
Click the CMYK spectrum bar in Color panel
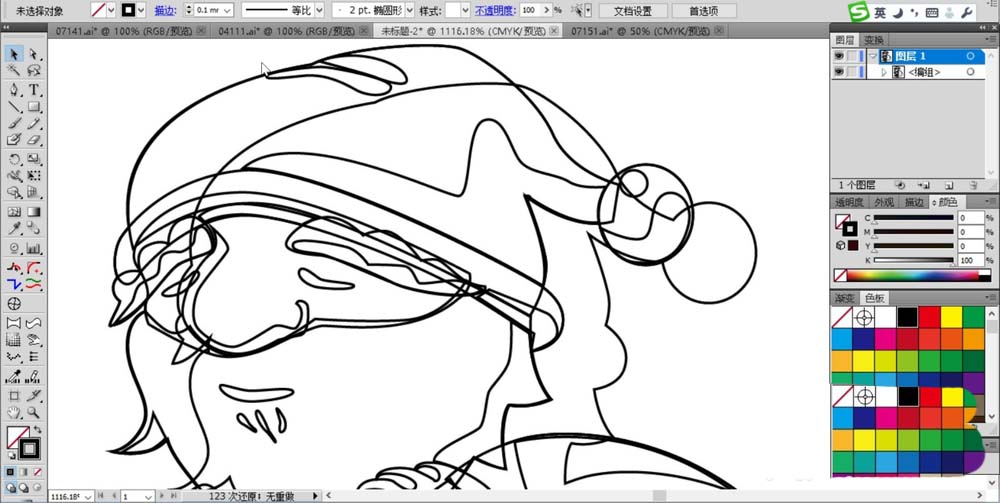click(913, 276)
